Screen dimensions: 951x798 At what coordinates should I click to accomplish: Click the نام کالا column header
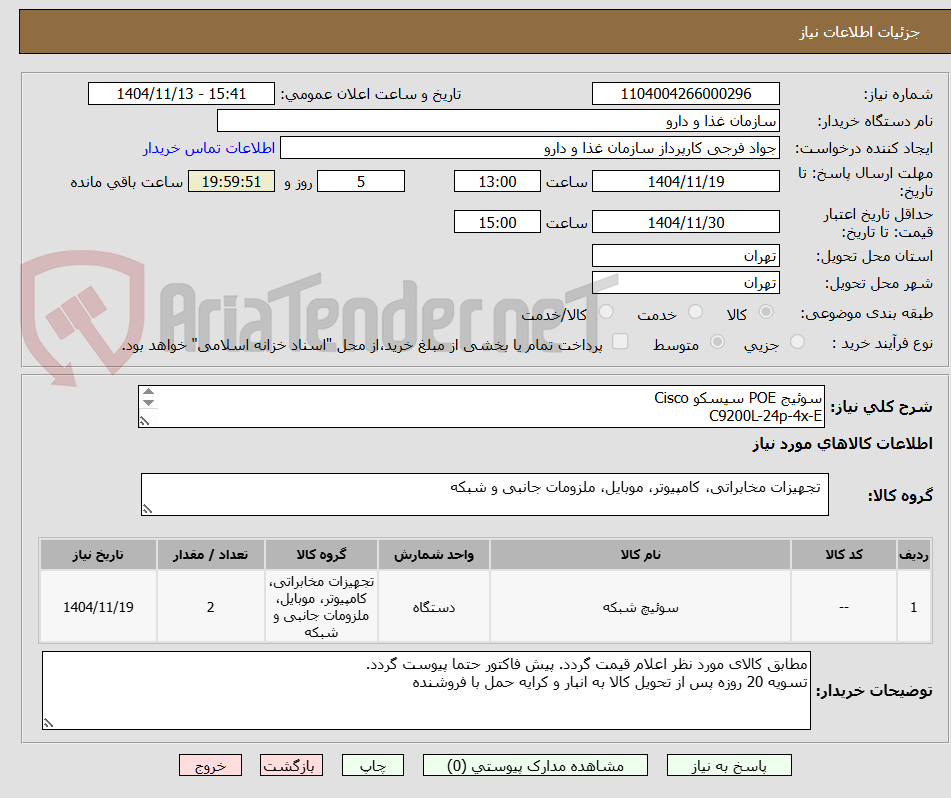[640, 555]
